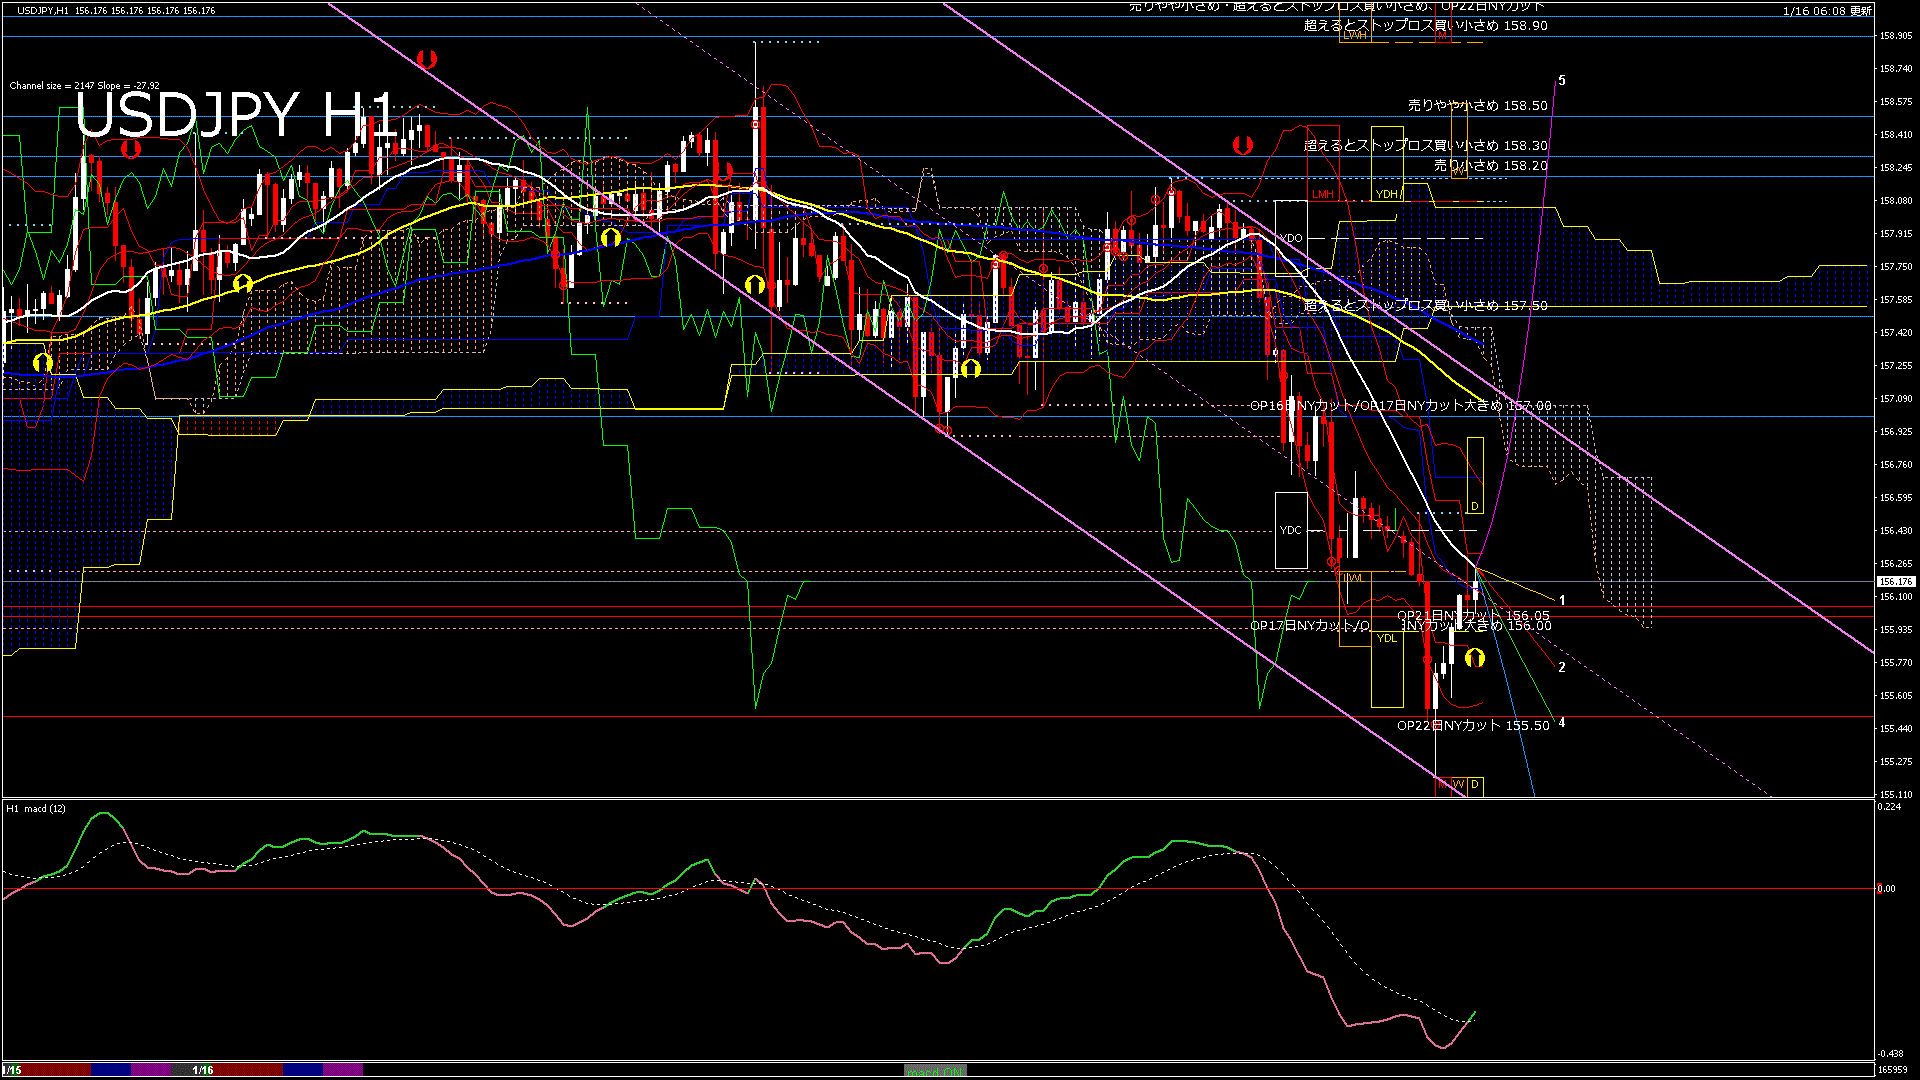Click the yellow D box at chart bottom

click(1474, 785)
